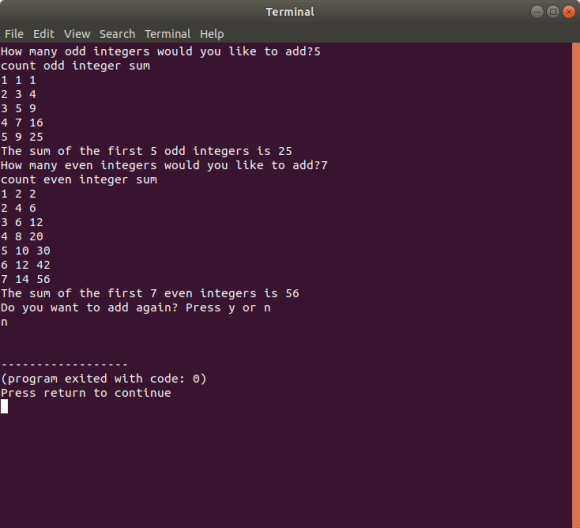Viewport: 580px width, 528px height.
Task: Open the Edit menu
Action: (44, 34)
